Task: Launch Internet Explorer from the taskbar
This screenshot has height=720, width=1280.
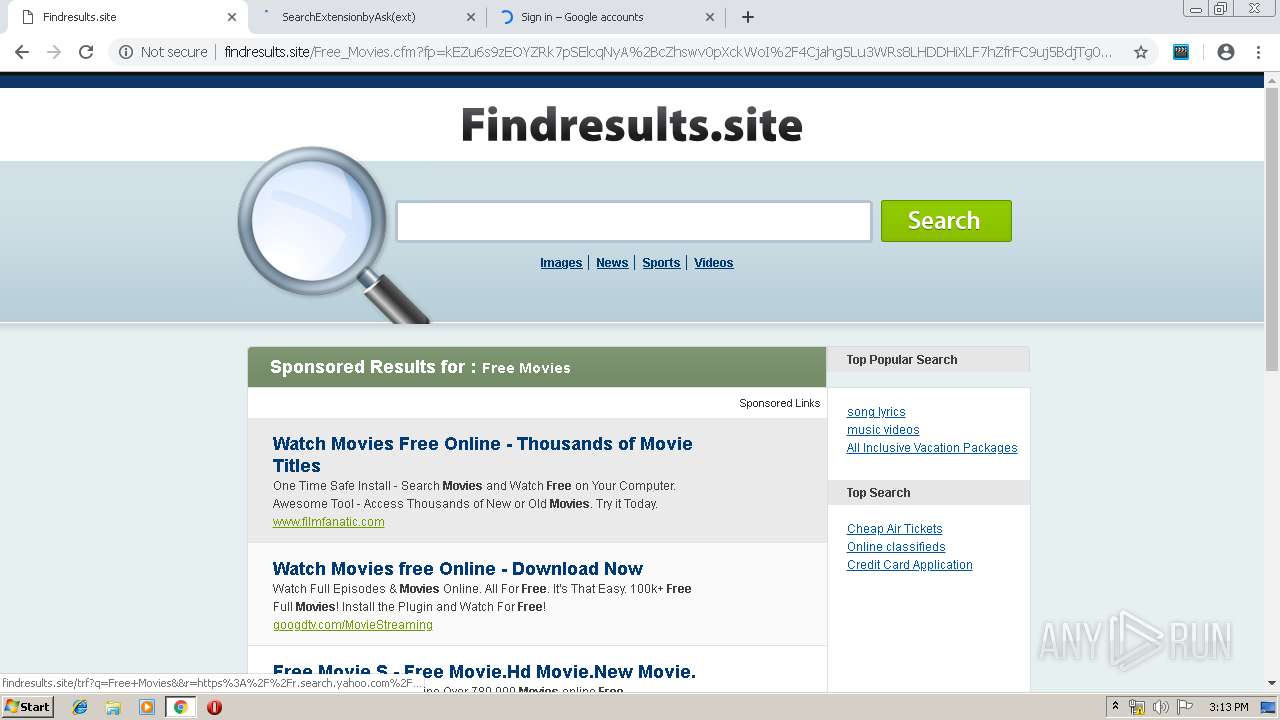Action: point(80,707)
